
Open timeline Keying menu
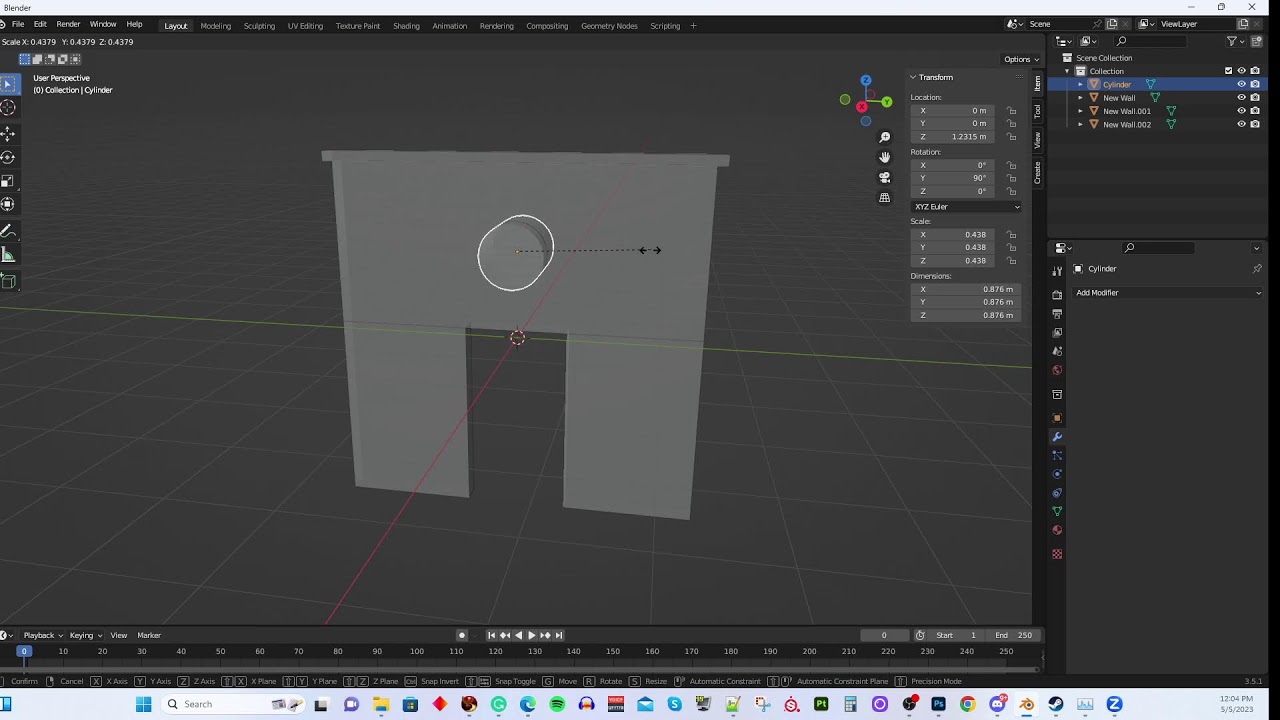click(x=85, y=635)
